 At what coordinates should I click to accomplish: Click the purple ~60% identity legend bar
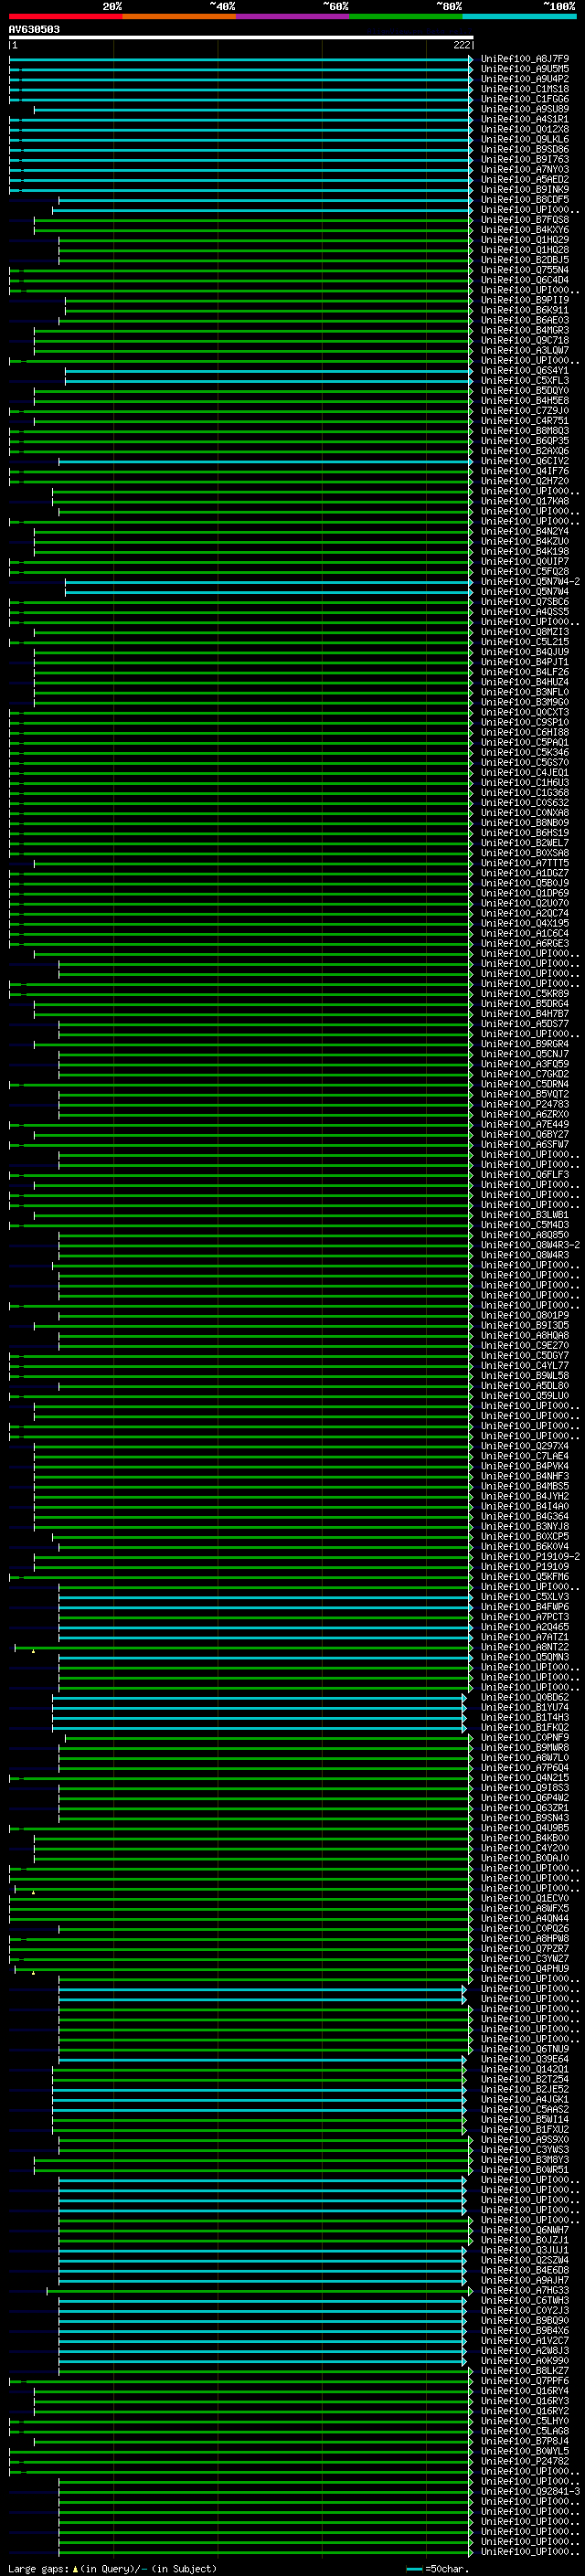click(293, 16)
